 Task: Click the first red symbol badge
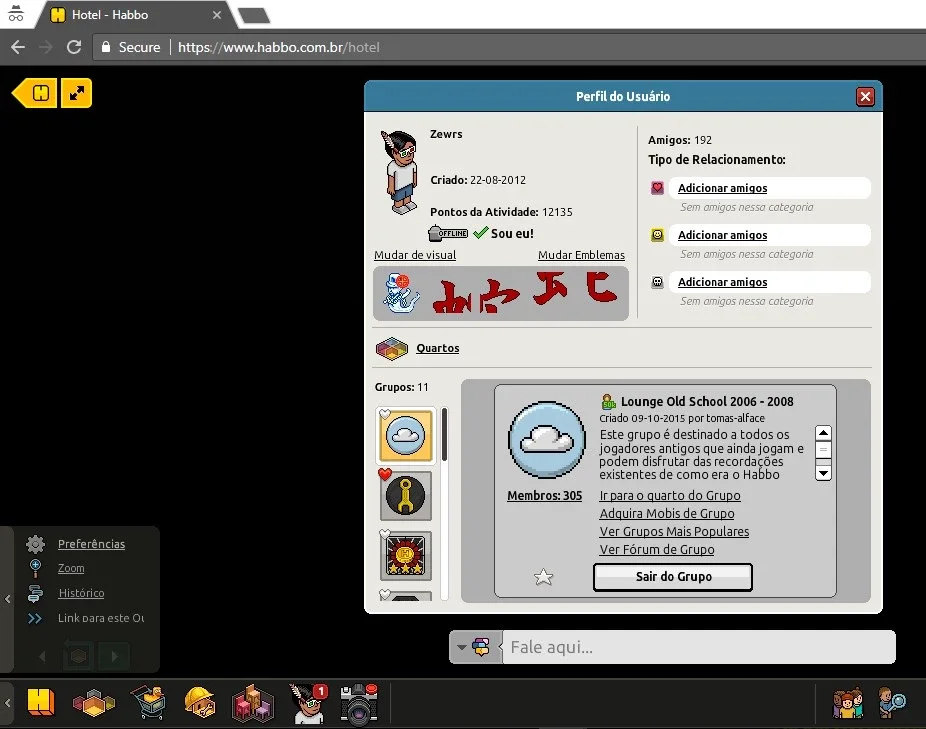[452, 296]
